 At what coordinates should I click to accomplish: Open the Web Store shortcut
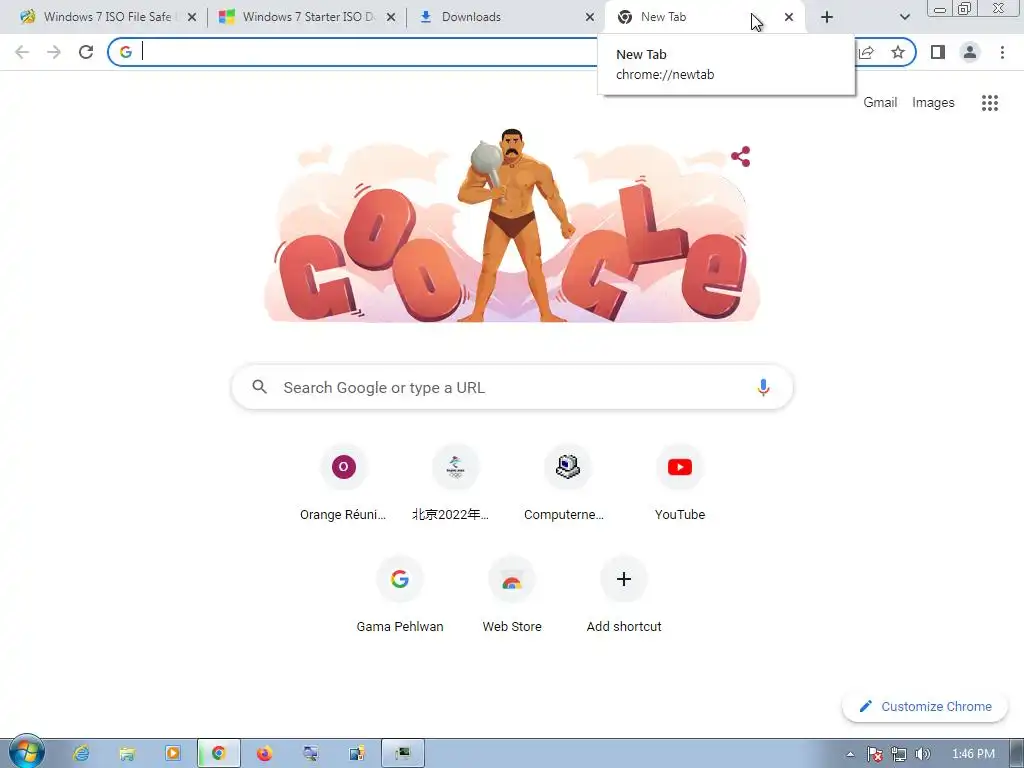tap(512, 595)
